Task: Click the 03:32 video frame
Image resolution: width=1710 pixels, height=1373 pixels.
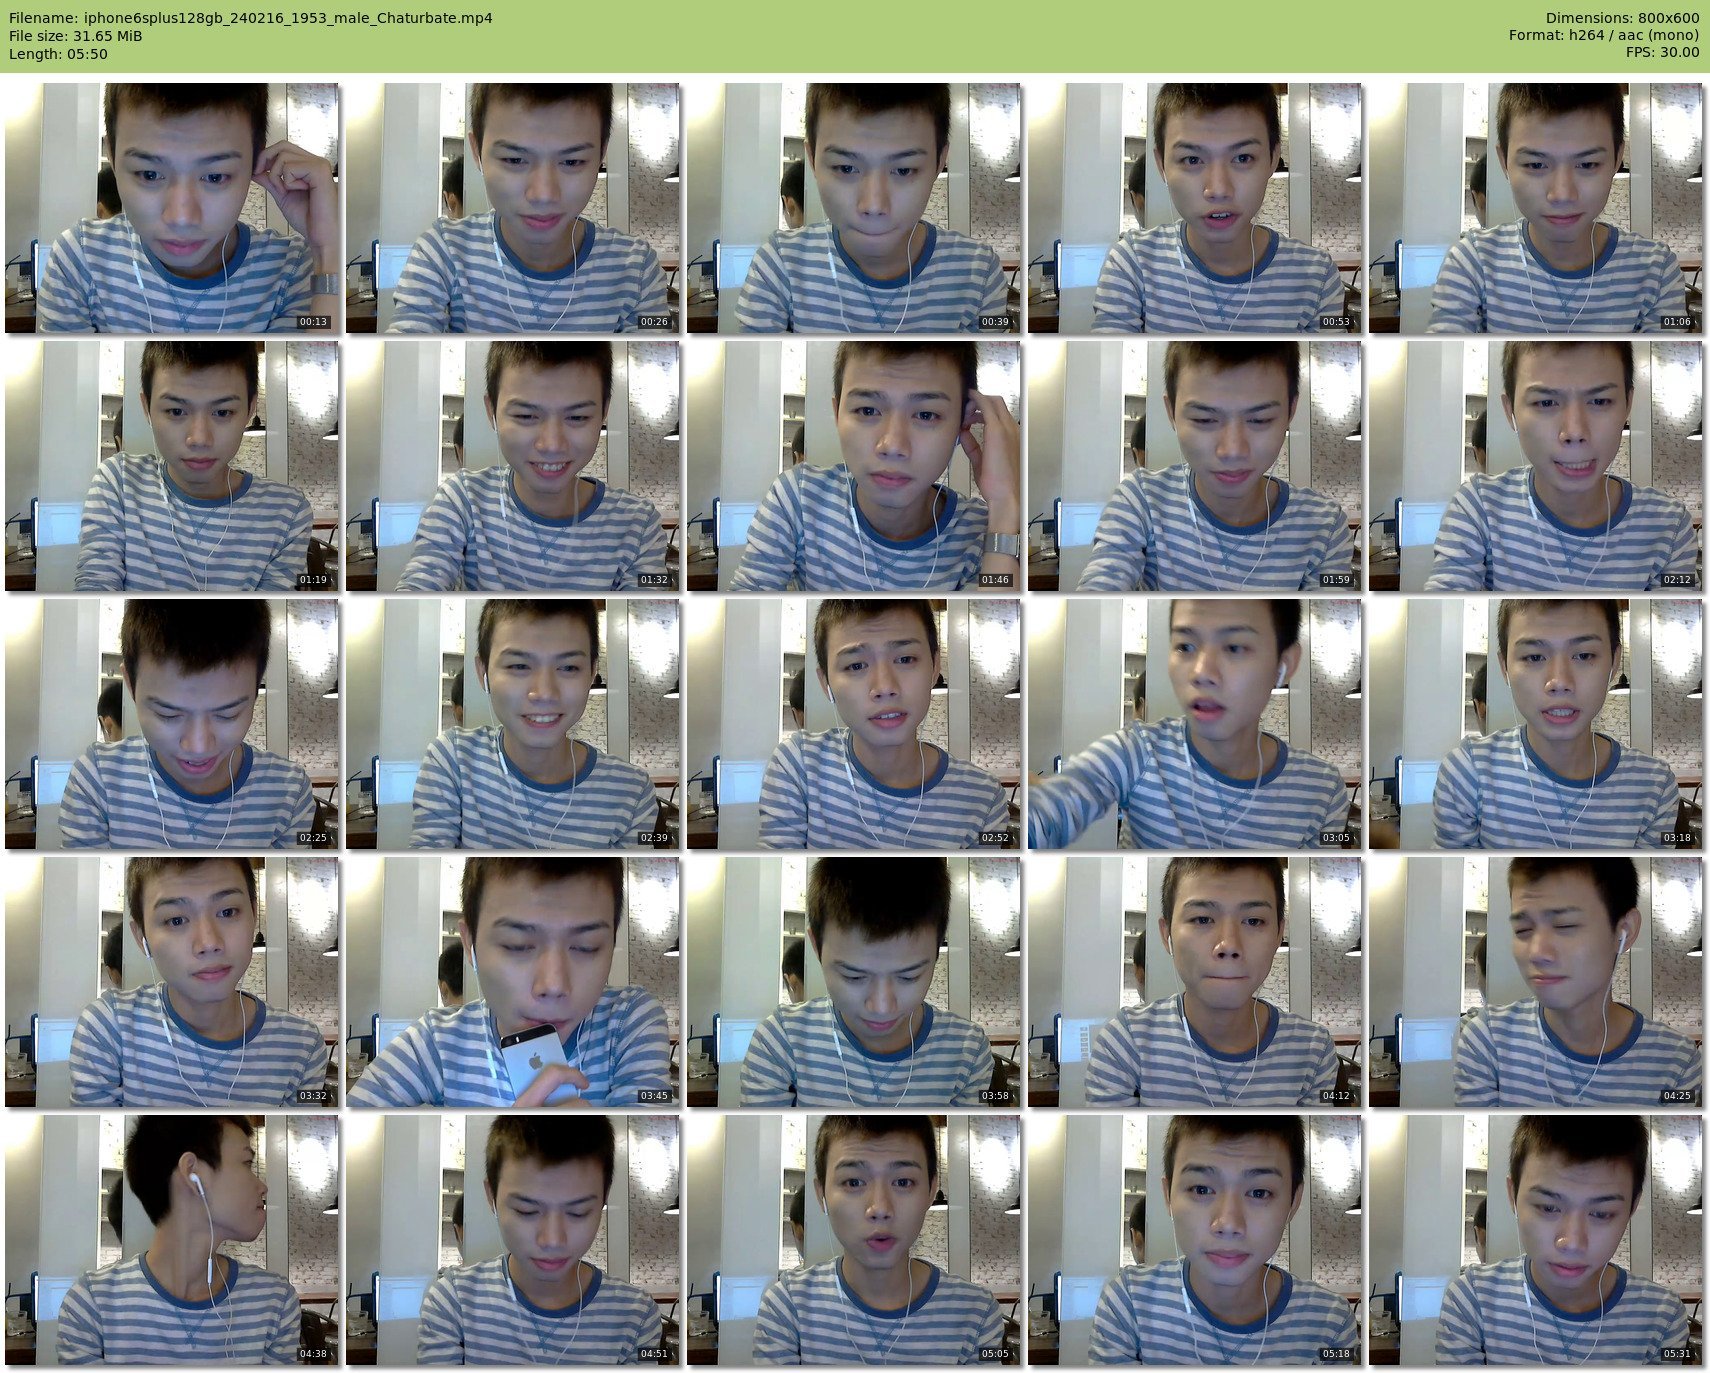Action: [171, 982]
